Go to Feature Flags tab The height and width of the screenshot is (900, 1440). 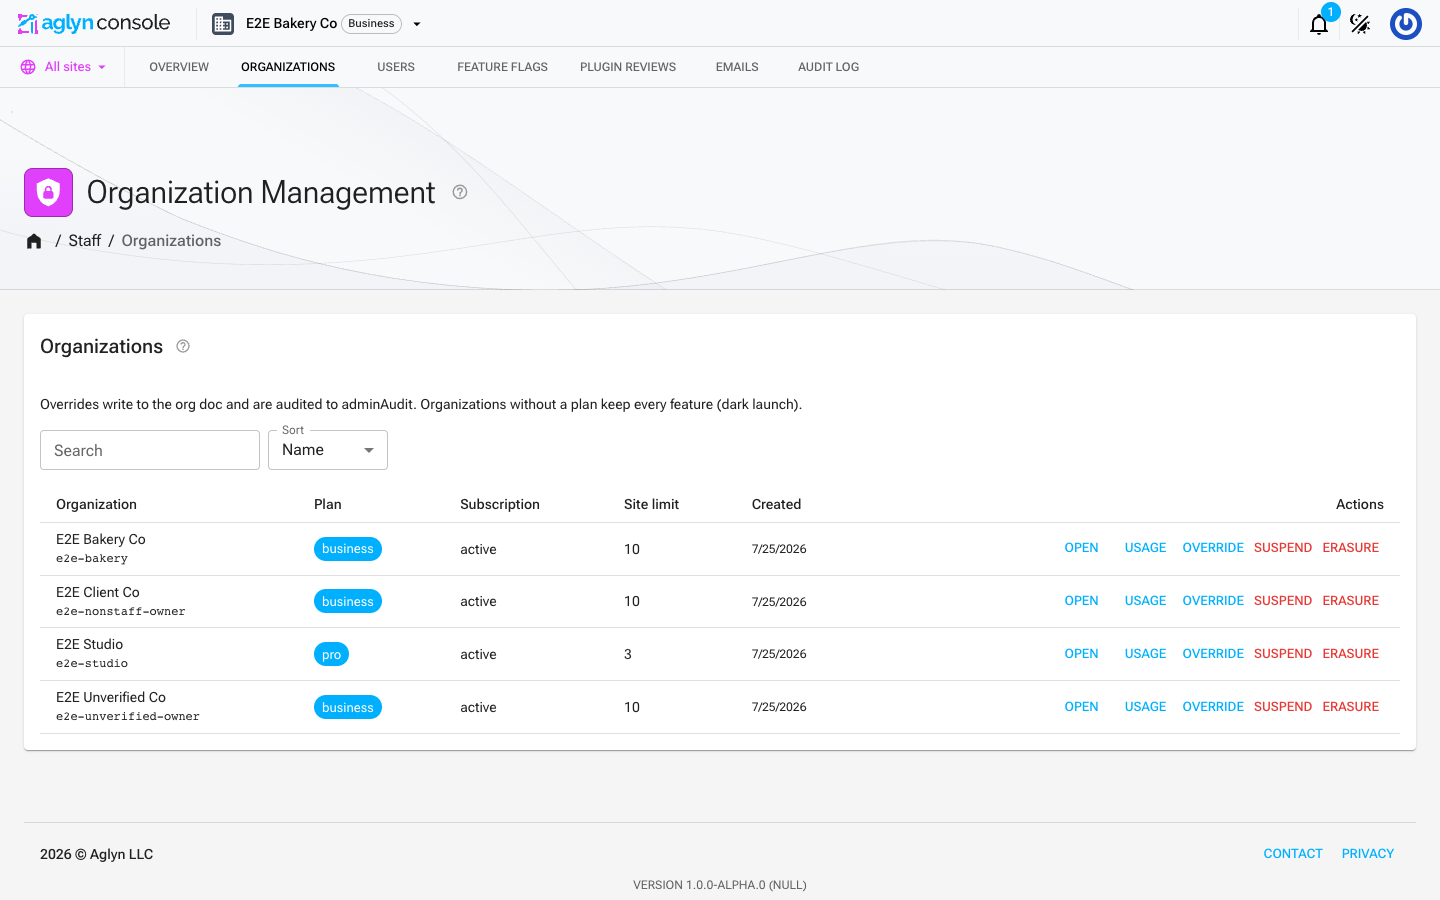502,67
